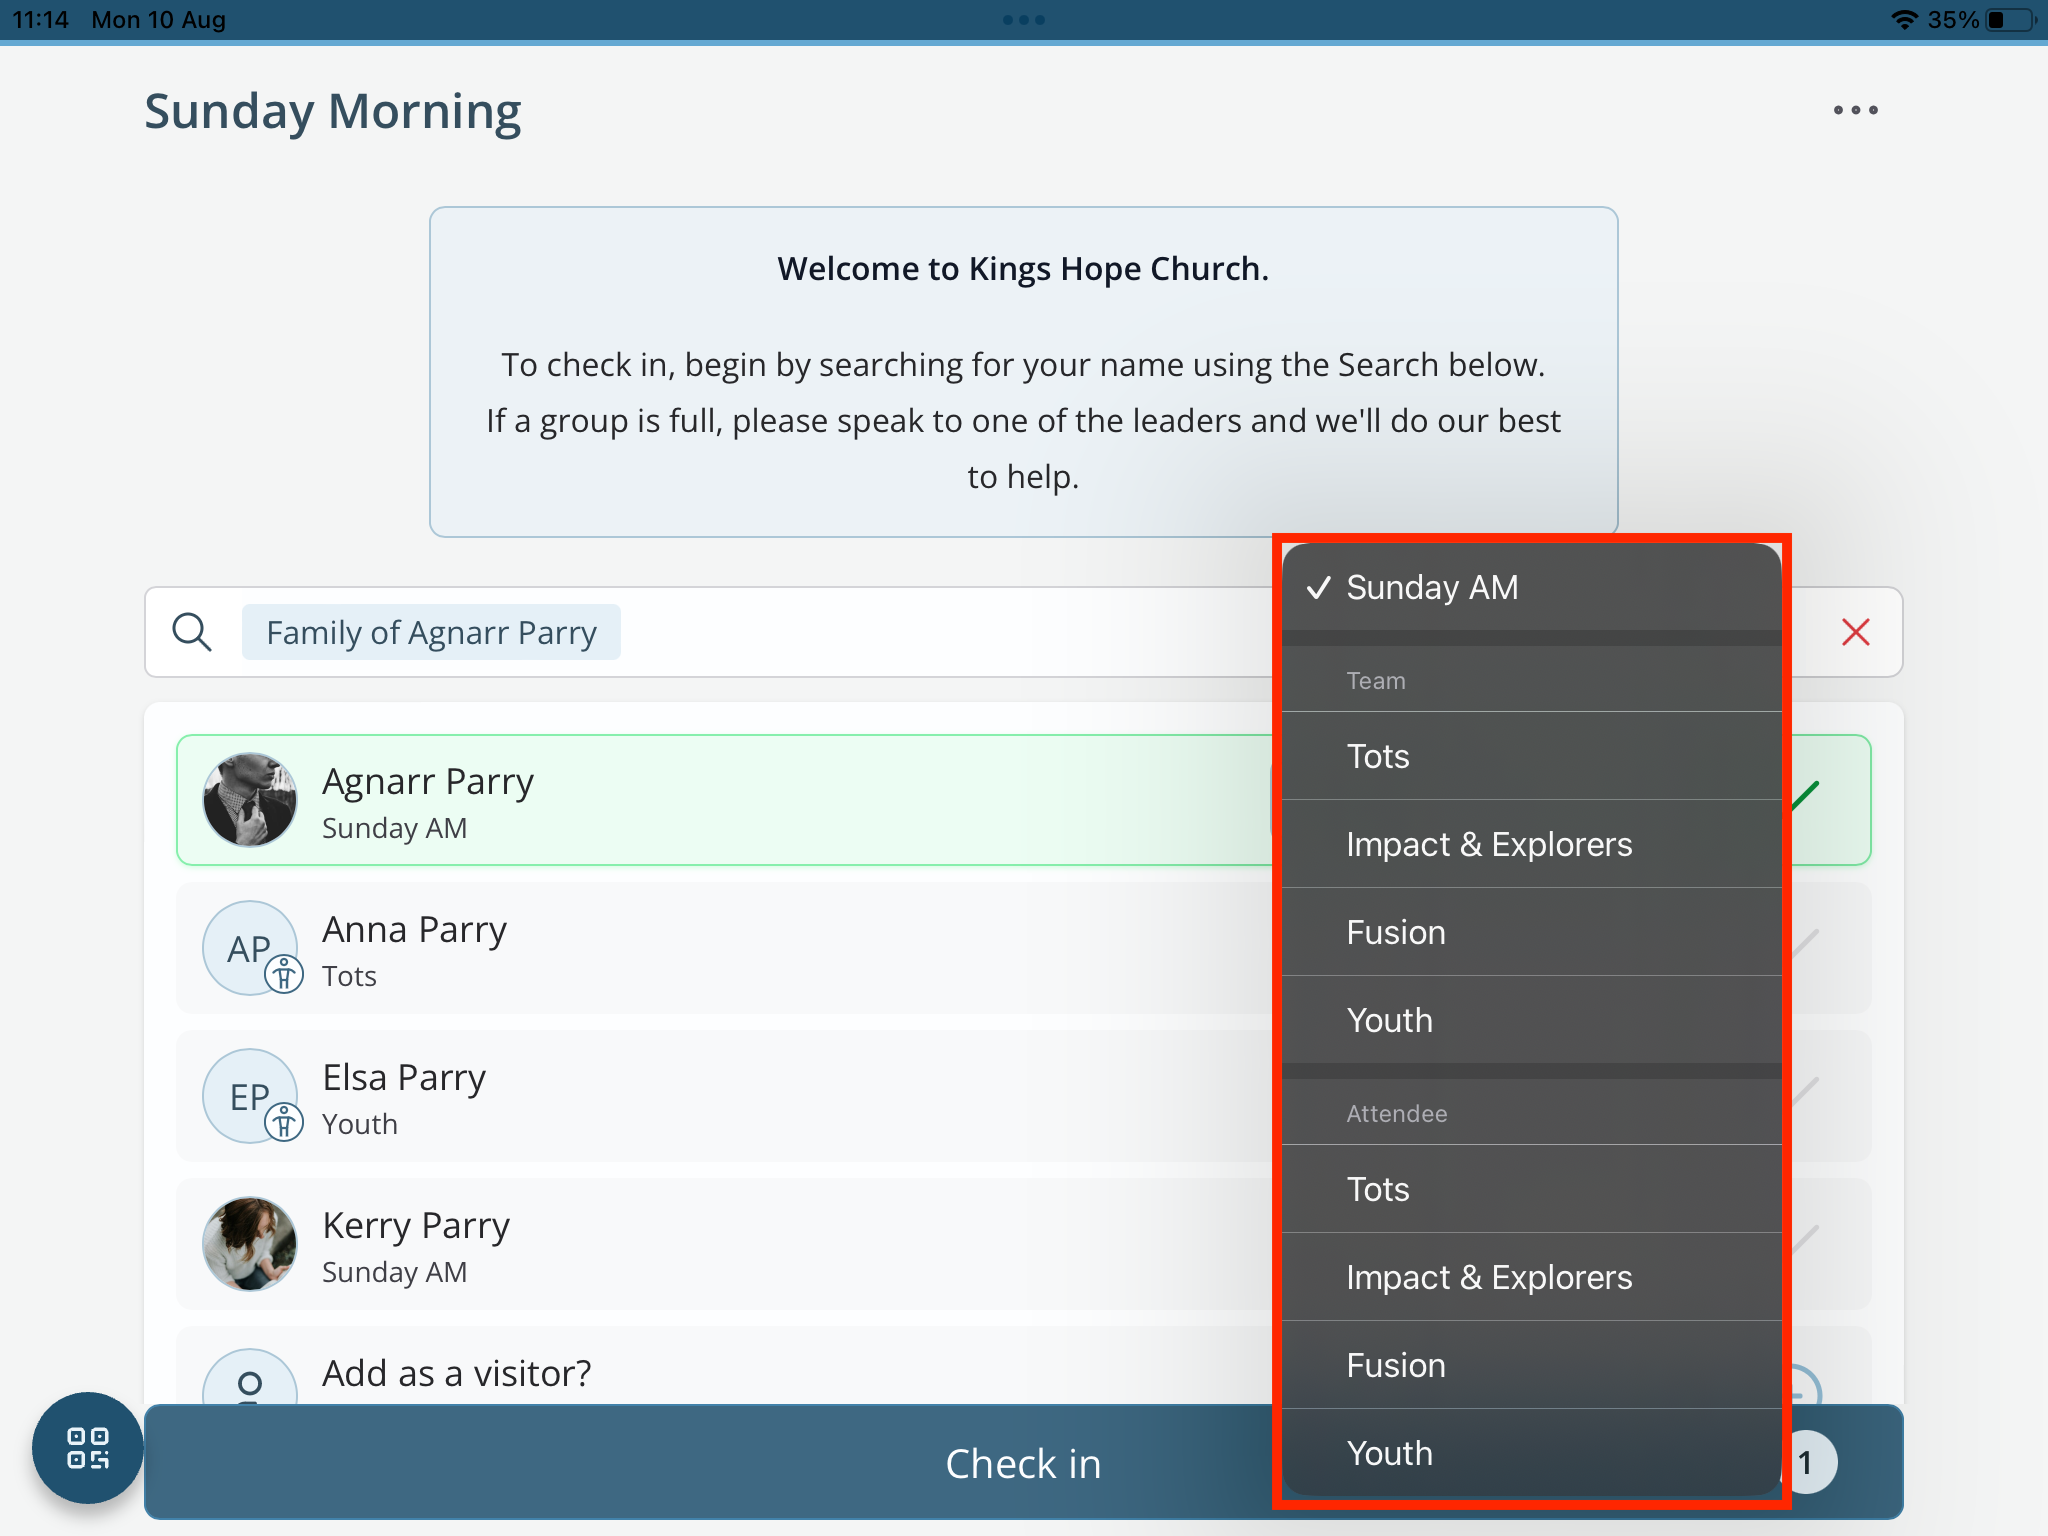Click the search magnifier icon
The image size is (2048, 1536).
[x=191, y=632]
